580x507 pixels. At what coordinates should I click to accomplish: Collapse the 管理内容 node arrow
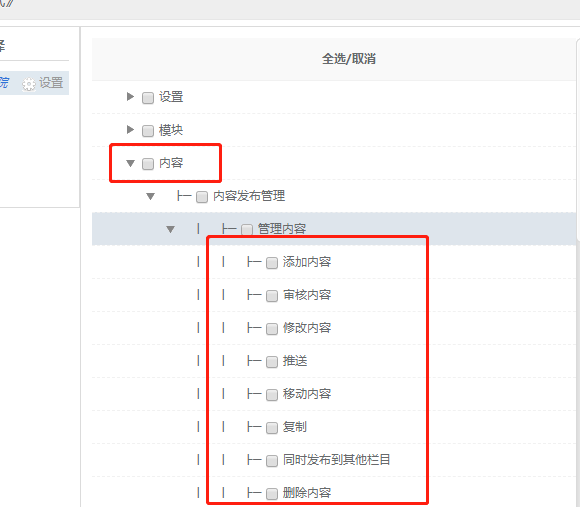click(170, 229)
